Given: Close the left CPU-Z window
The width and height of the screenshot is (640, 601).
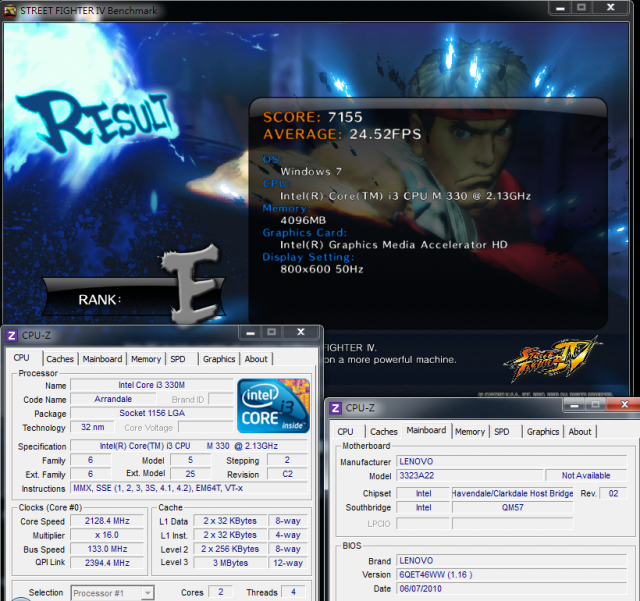Looking at the screenshot, I should pos(301,332).
